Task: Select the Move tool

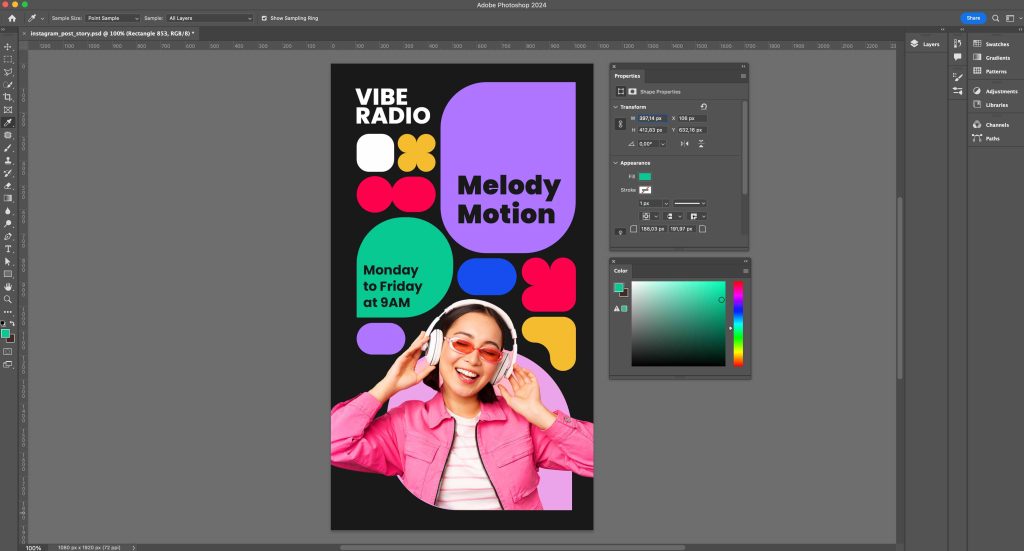Action: pyautogui.click(x=8, y=47)
